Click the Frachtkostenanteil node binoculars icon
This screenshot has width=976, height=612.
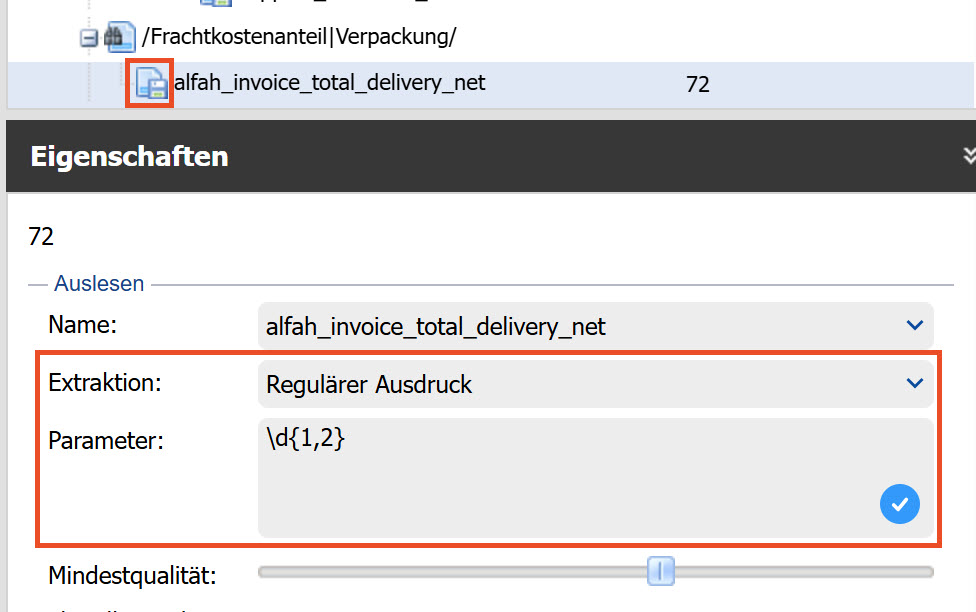pos(120,38)
